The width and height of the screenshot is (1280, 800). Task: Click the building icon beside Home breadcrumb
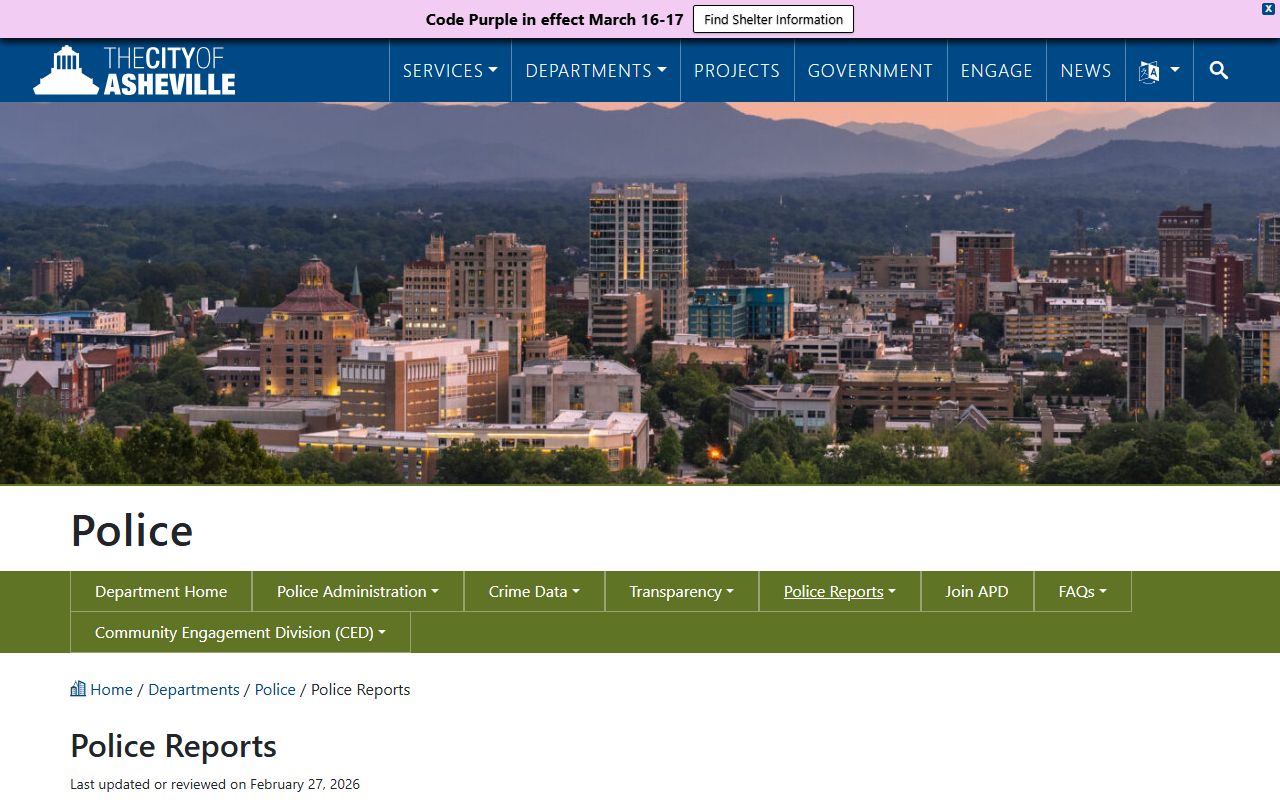tap(78, 688)
